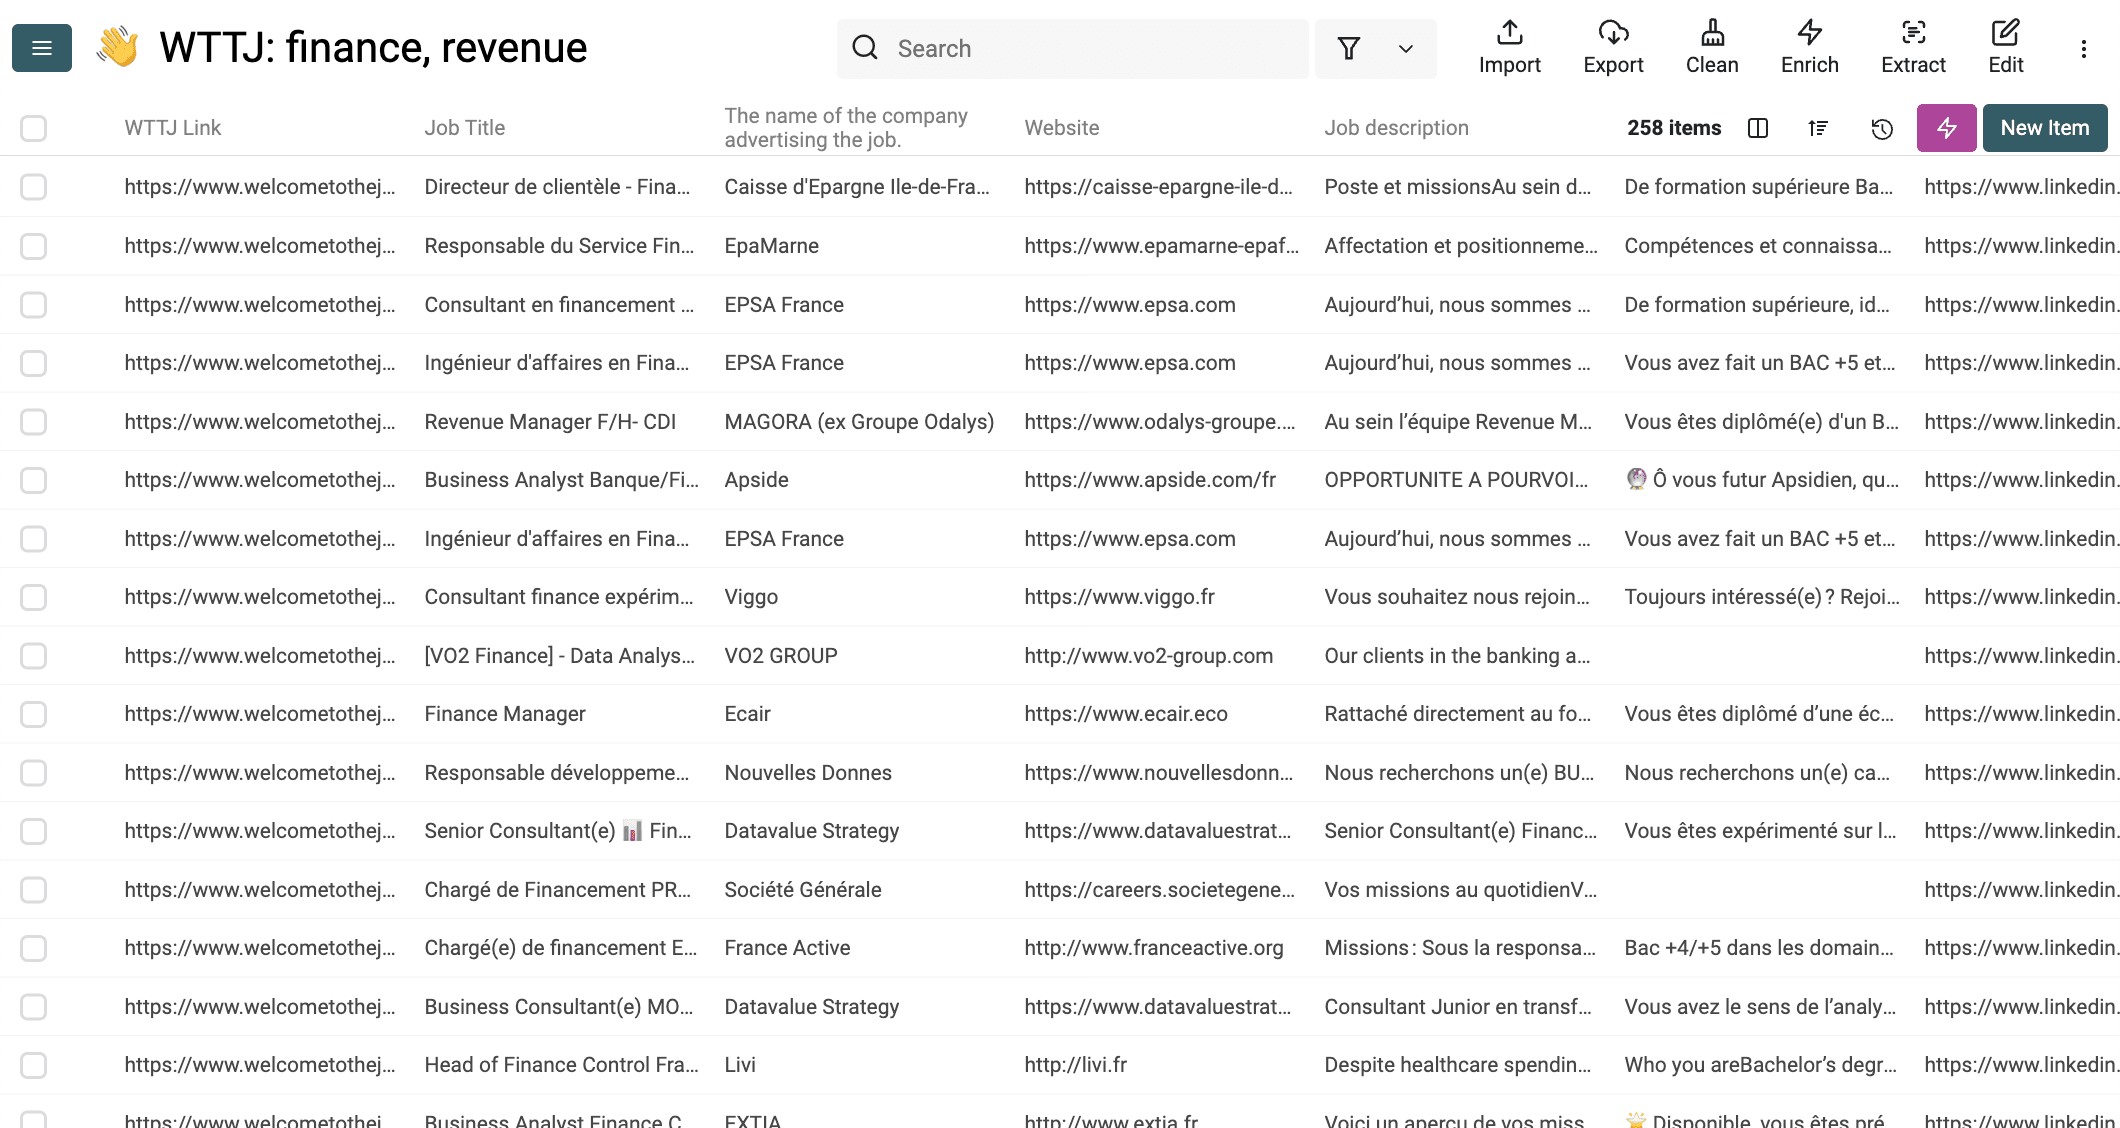
Task: Select the Caisse d'Epargne row checkbox
Action: (34, 187)
